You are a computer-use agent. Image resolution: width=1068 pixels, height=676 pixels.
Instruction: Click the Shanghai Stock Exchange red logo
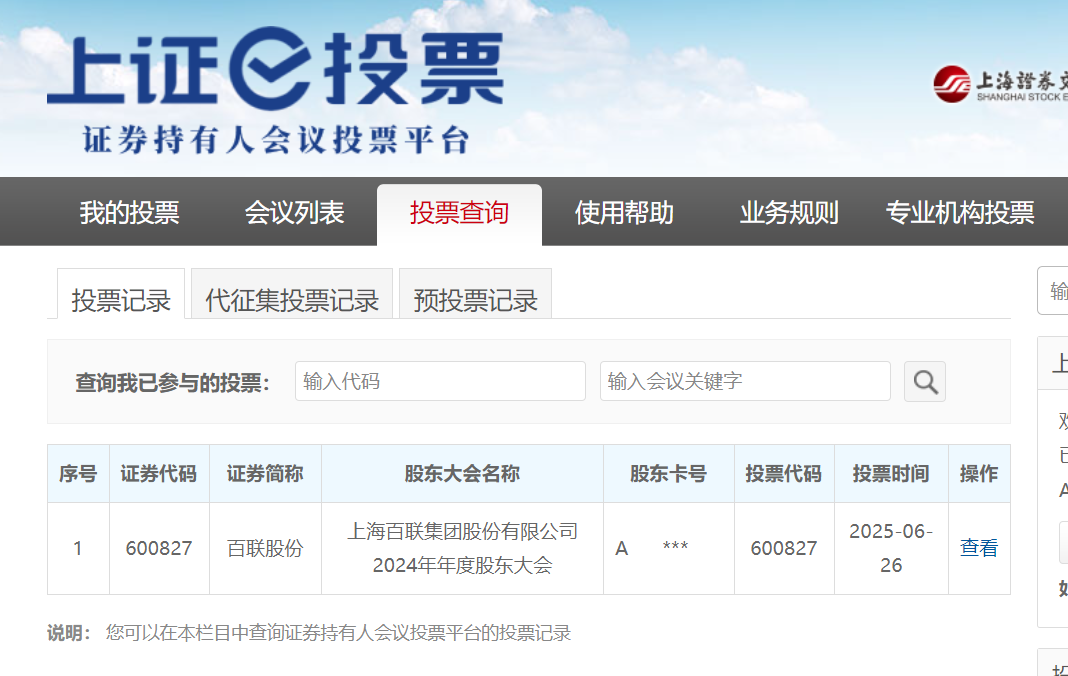click(952, 84)
